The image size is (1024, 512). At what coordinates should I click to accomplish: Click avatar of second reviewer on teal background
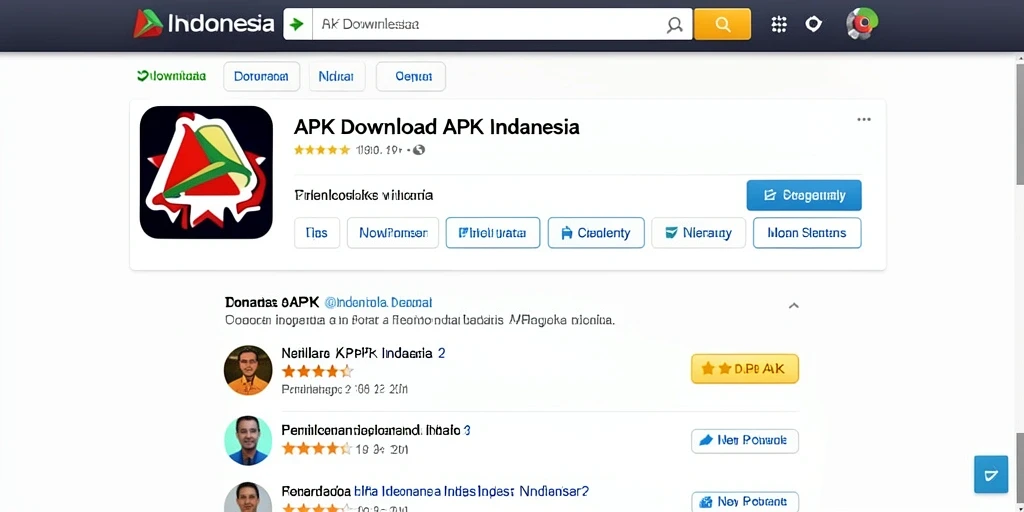(248, 441)
